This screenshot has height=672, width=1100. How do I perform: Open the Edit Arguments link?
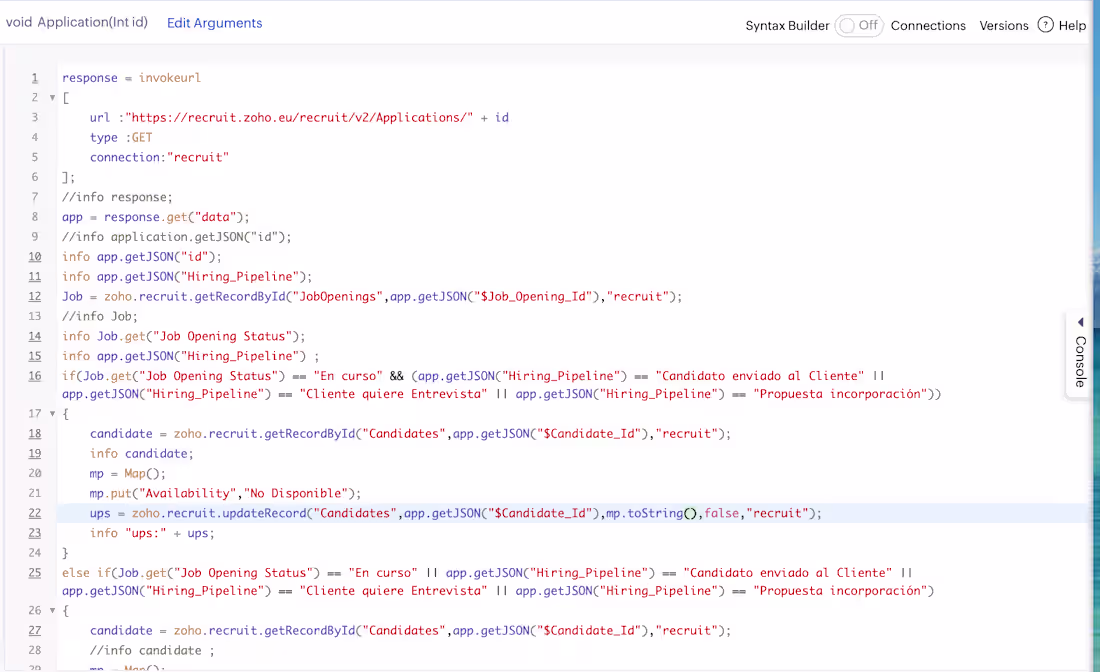(x=214, y=23)
